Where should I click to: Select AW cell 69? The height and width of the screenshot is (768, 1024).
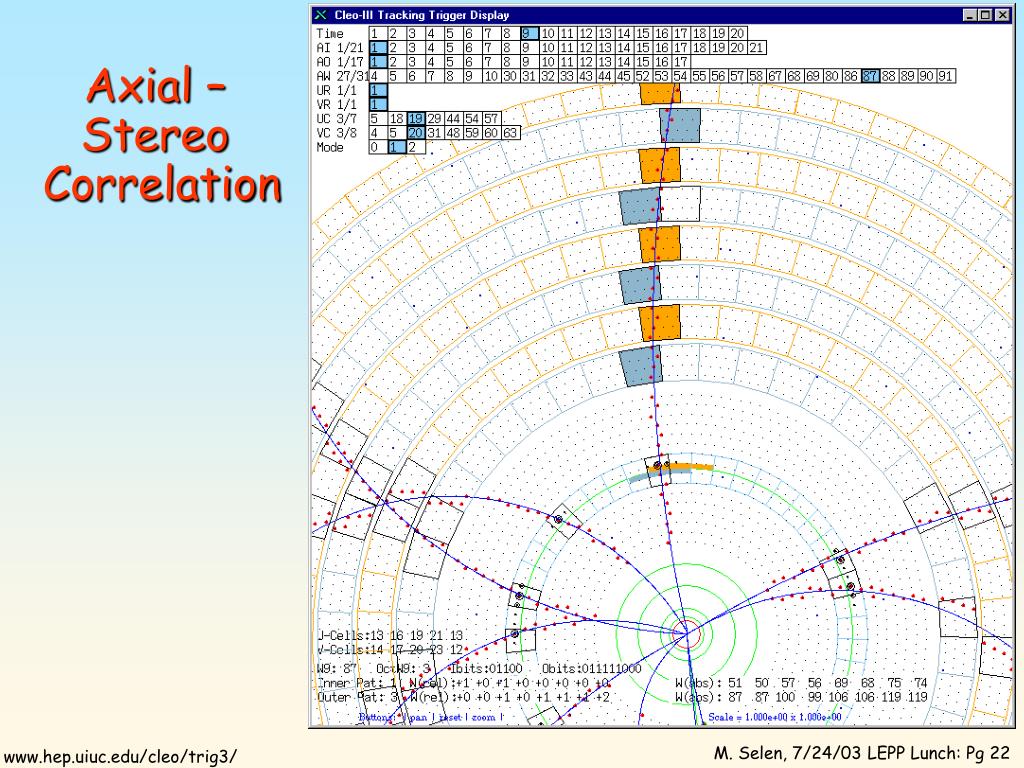pos(813,76)
